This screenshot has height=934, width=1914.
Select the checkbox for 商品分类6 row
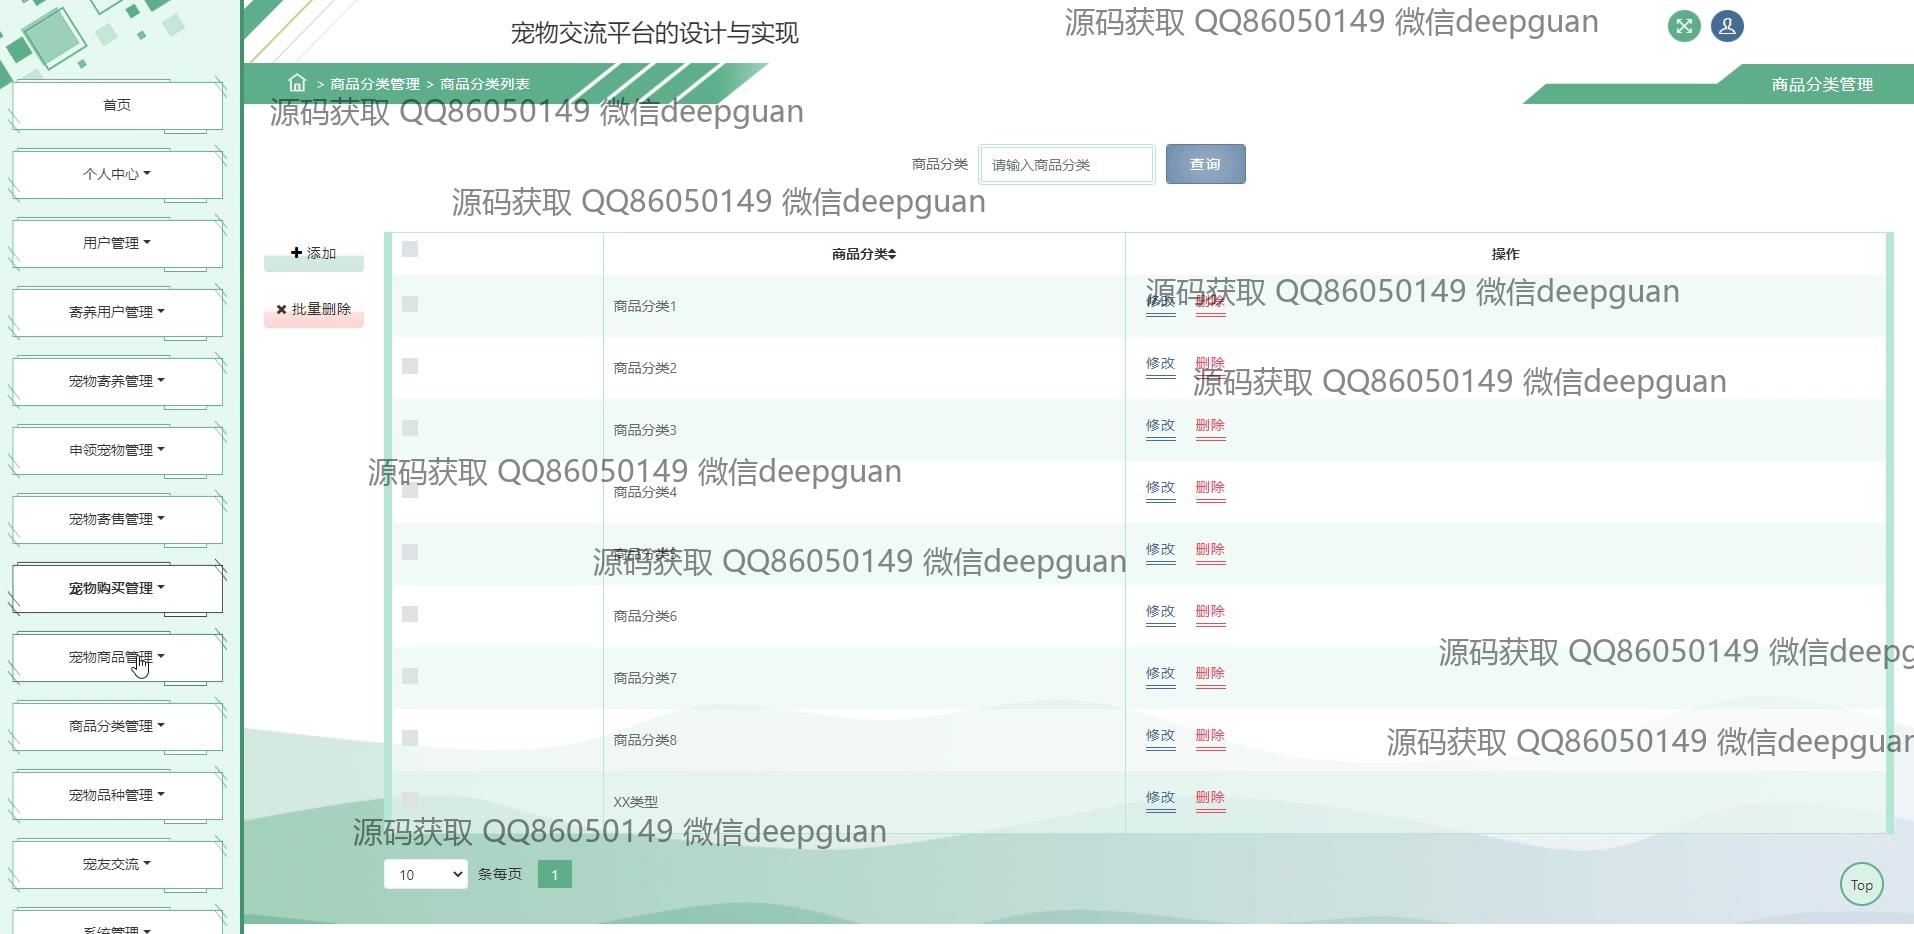point(410,614)
